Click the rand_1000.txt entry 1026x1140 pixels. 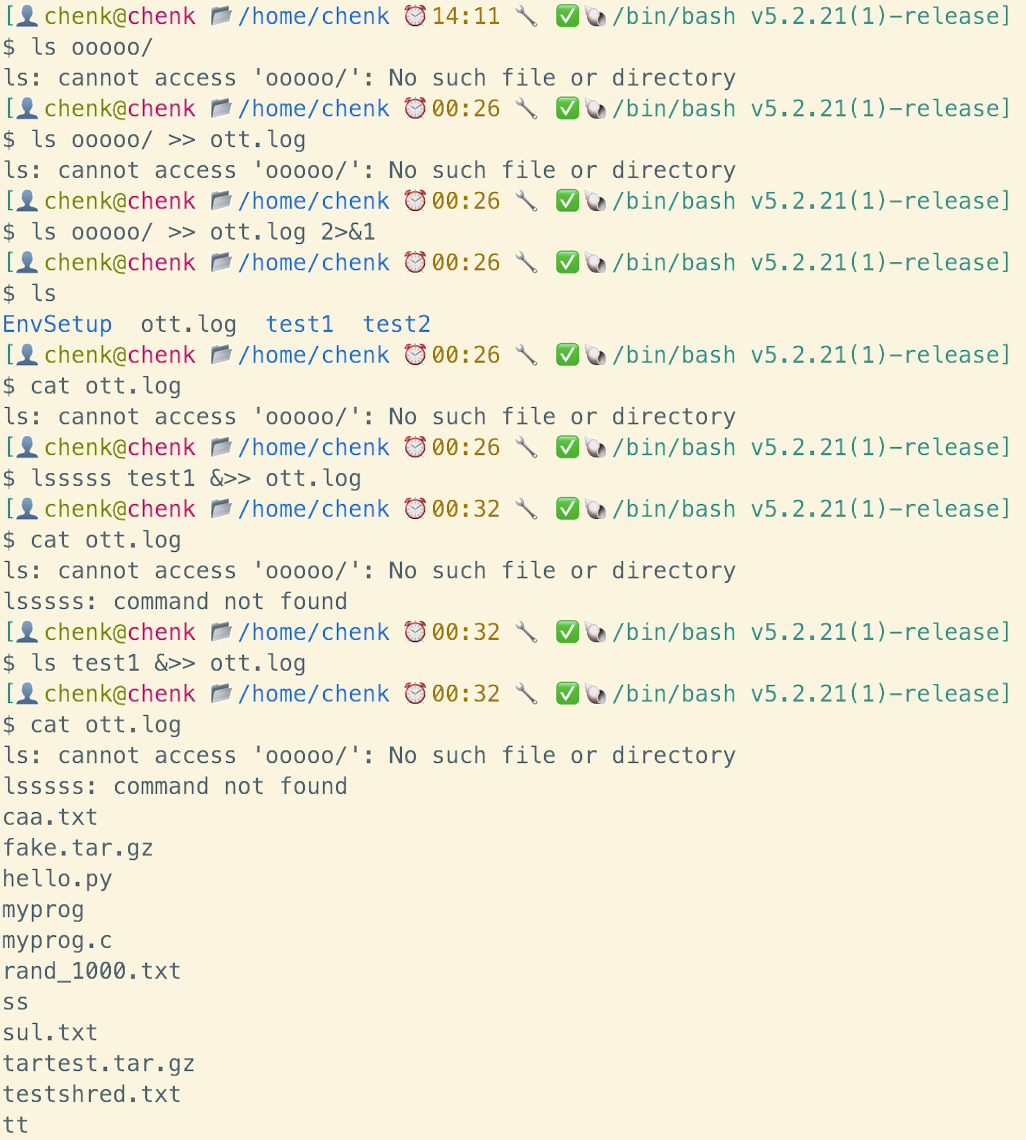tap(92, 971)
